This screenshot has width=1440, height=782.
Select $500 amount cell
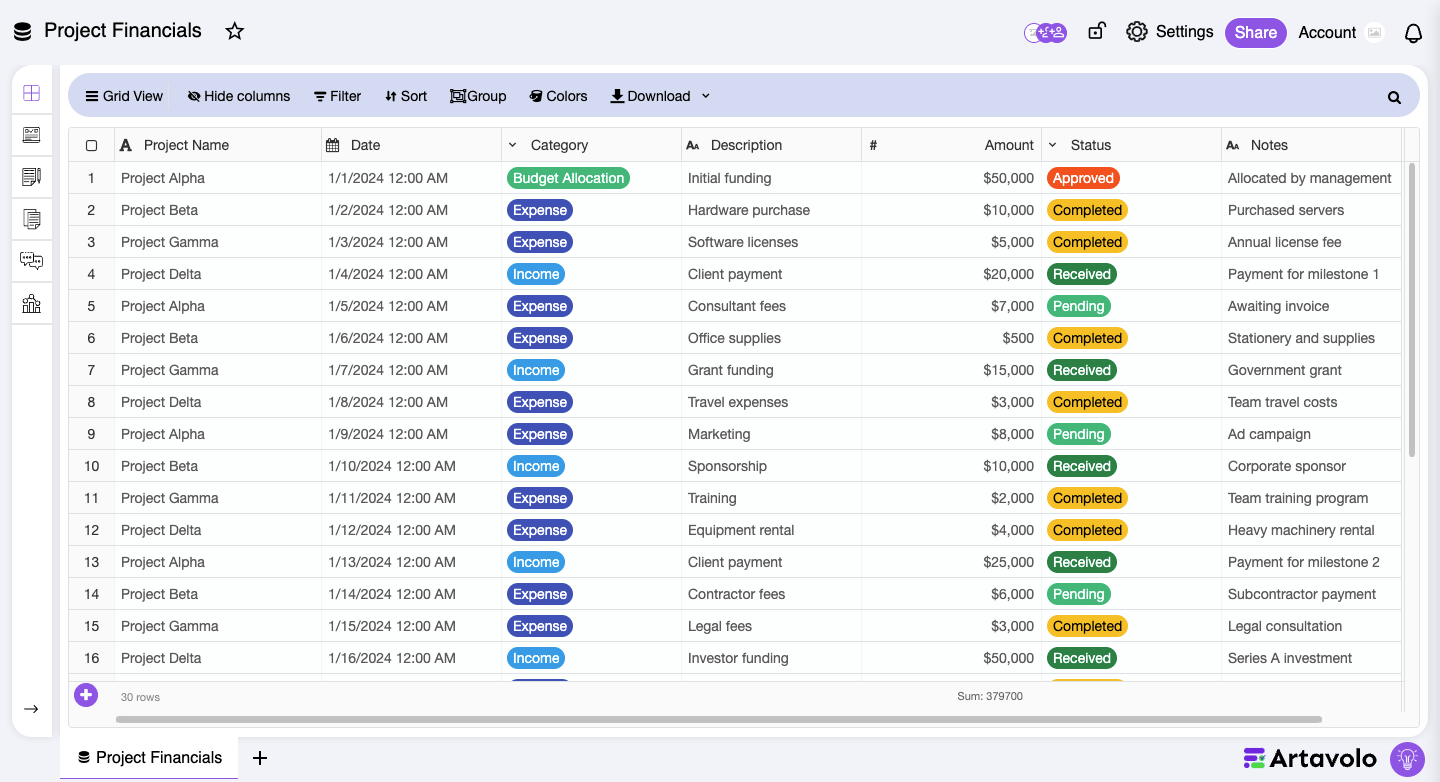[x=951, y=338]
